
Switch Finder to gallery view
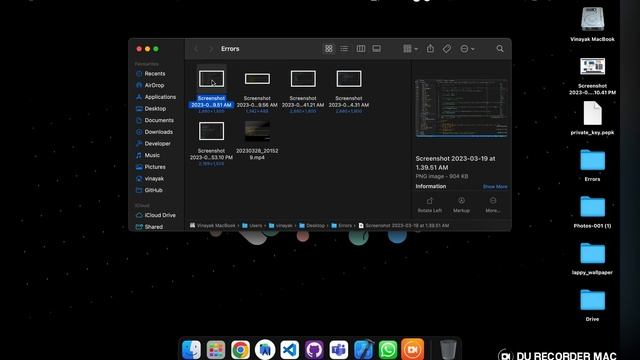(x=377, y=49)
